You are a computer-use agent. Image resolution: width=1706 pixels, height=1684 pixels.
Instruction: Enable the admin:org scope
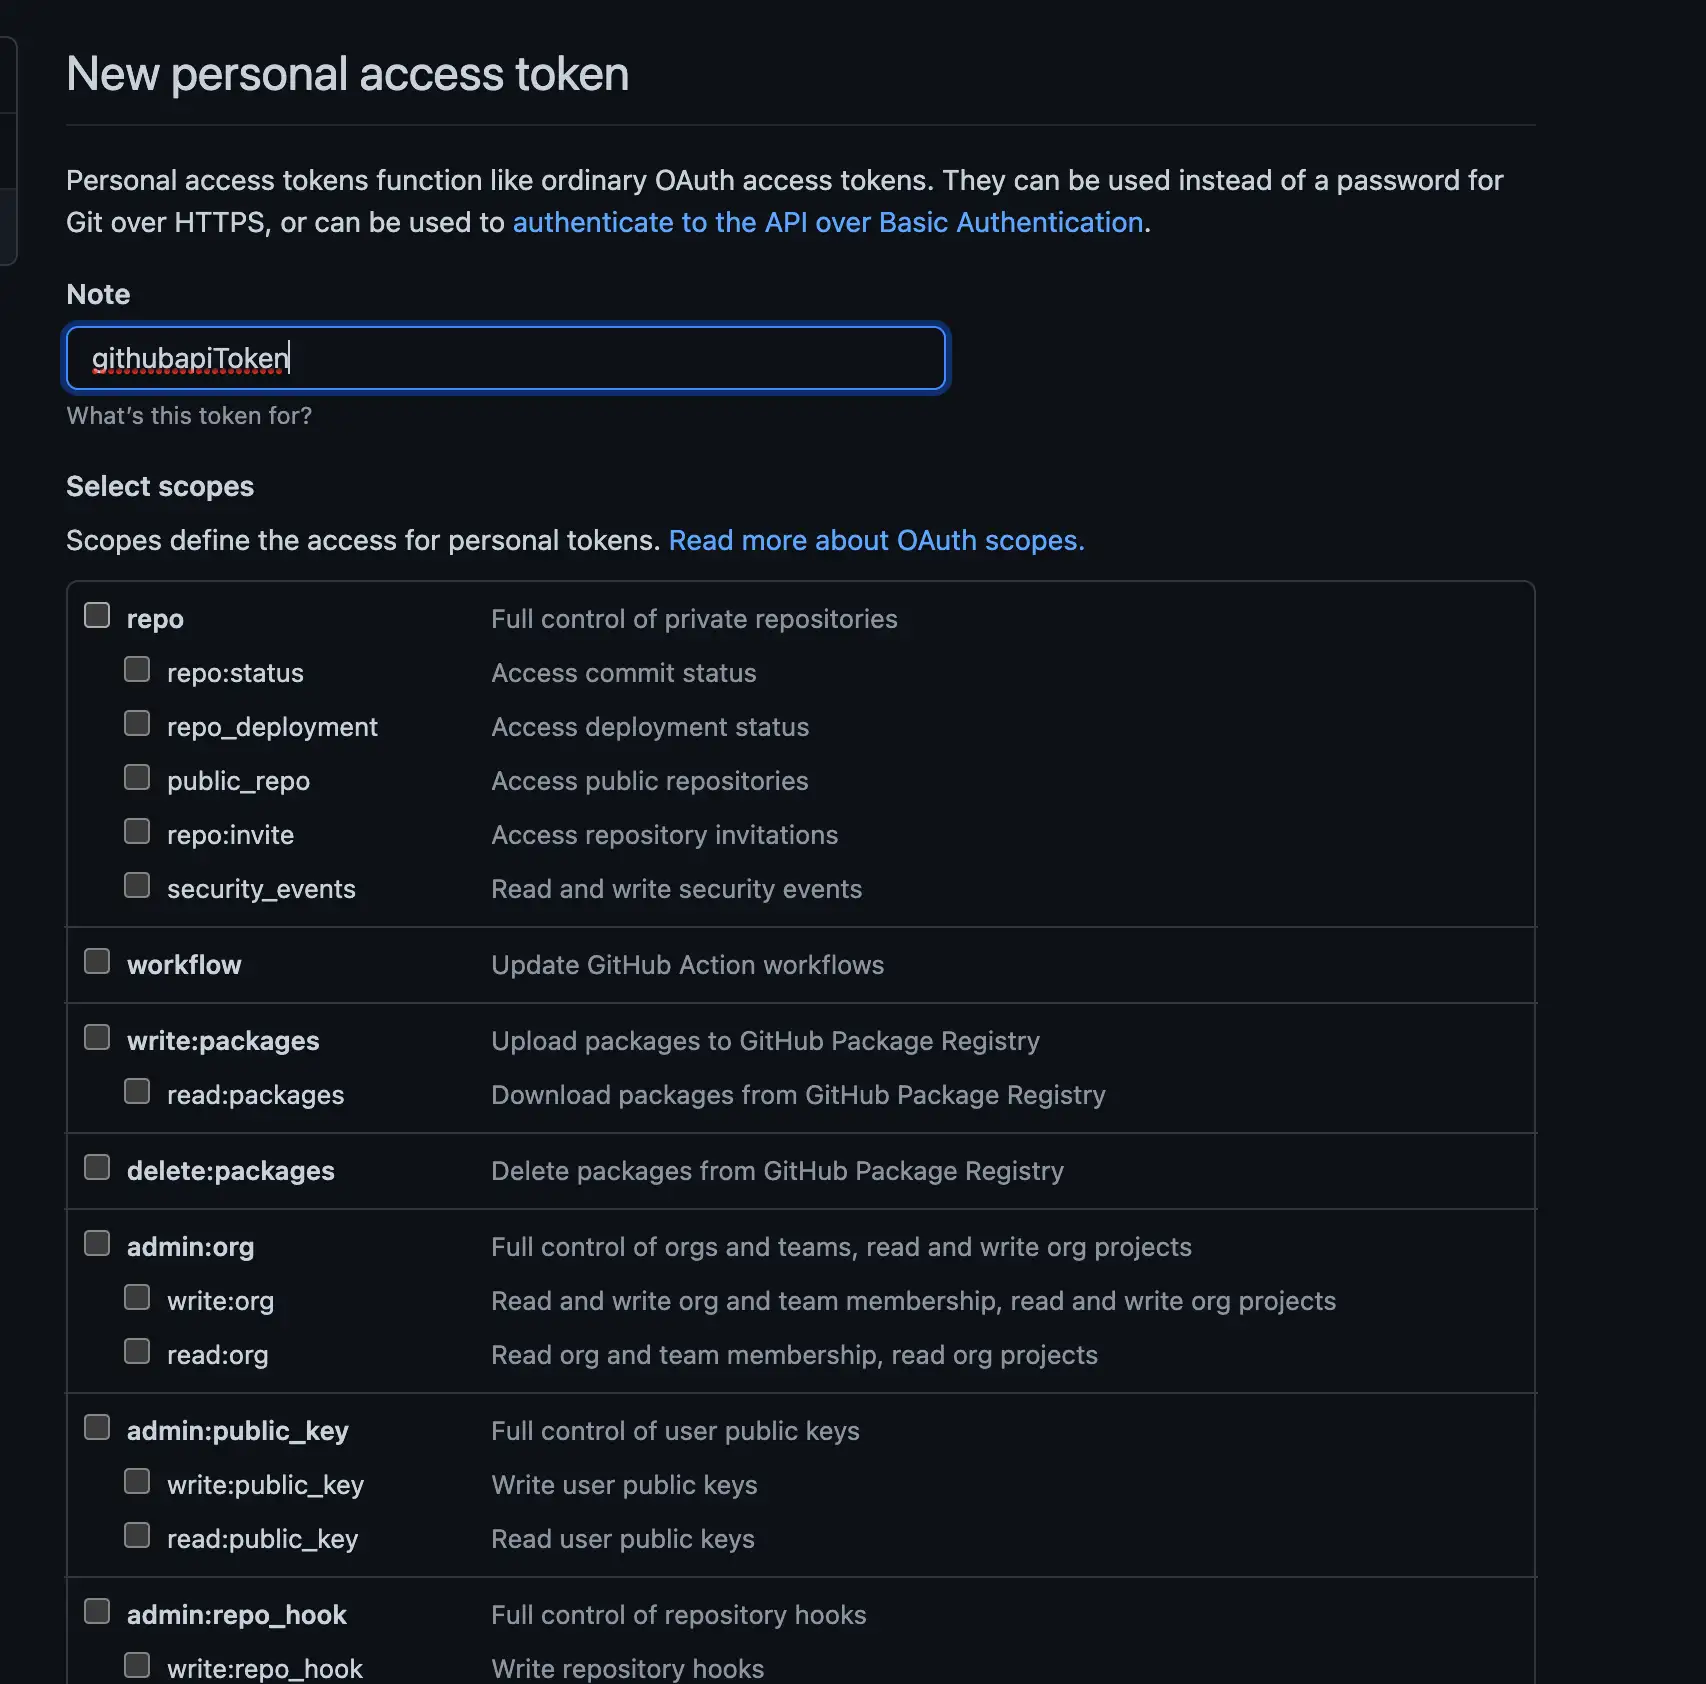(x=97, y=1243)
